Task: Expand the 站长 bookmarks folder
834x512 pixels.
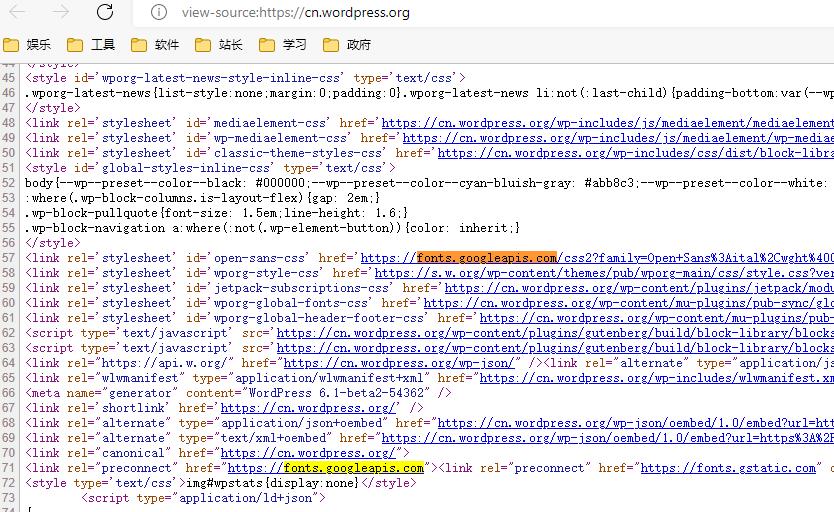Action: [x=220, y=44]
